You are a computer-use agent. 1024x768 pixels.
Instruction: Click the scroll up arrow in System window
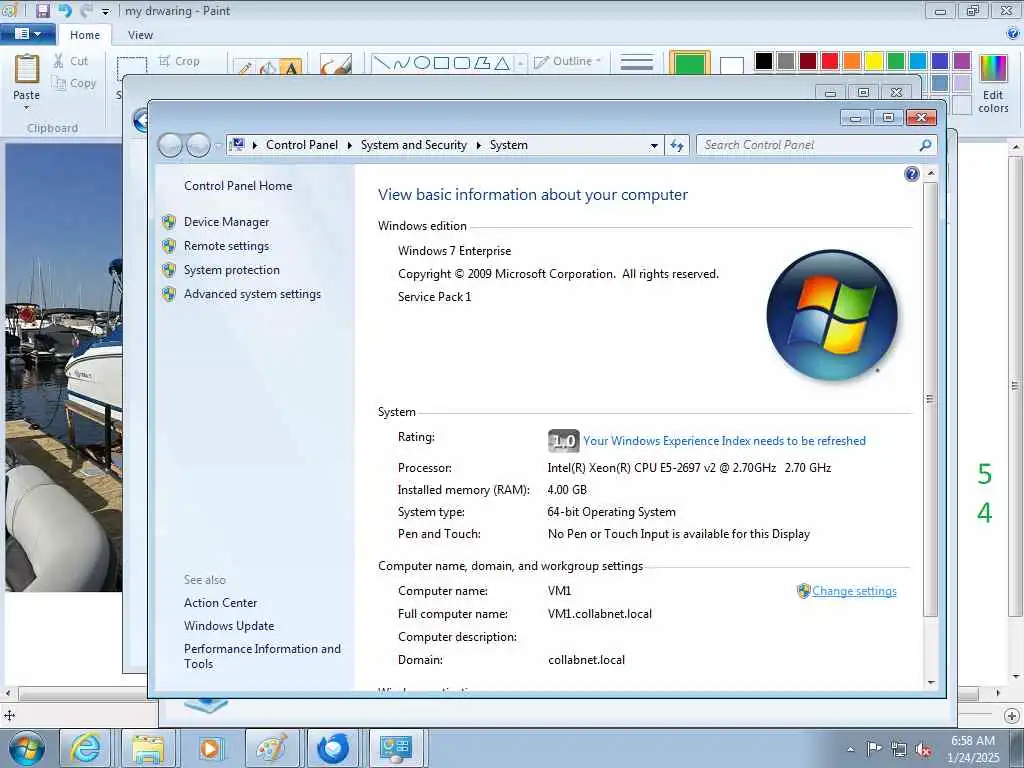click(x=931, y=174)
